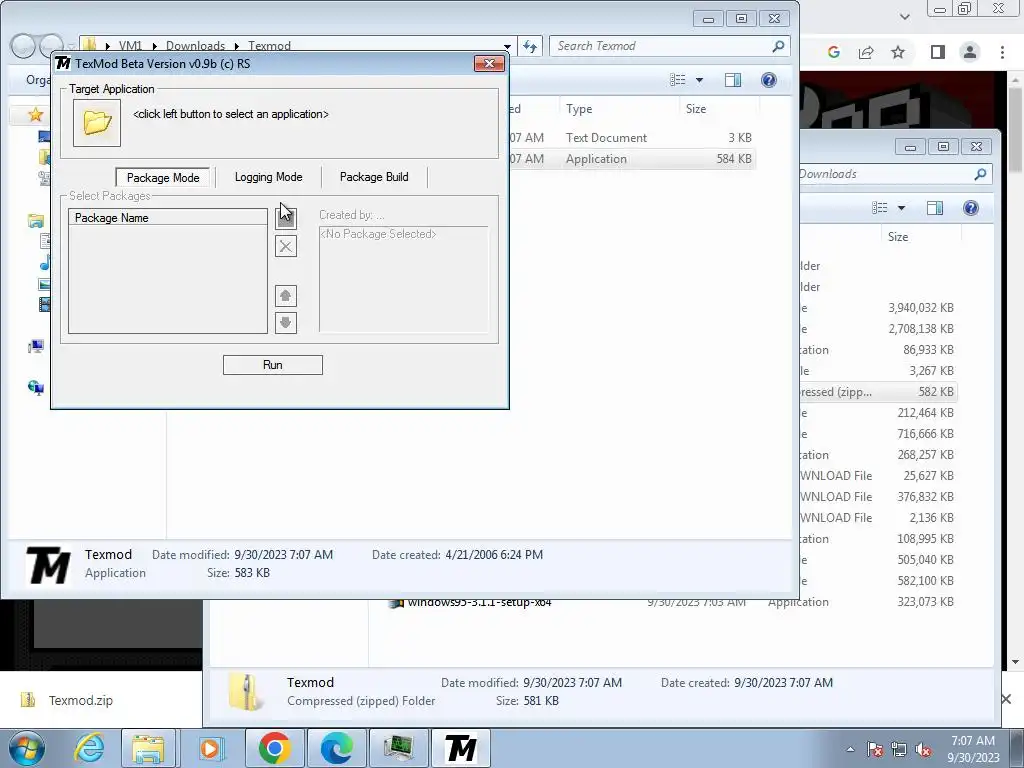
Task: Click muted volume icon in system tray
Action: [x=923, y=750]
